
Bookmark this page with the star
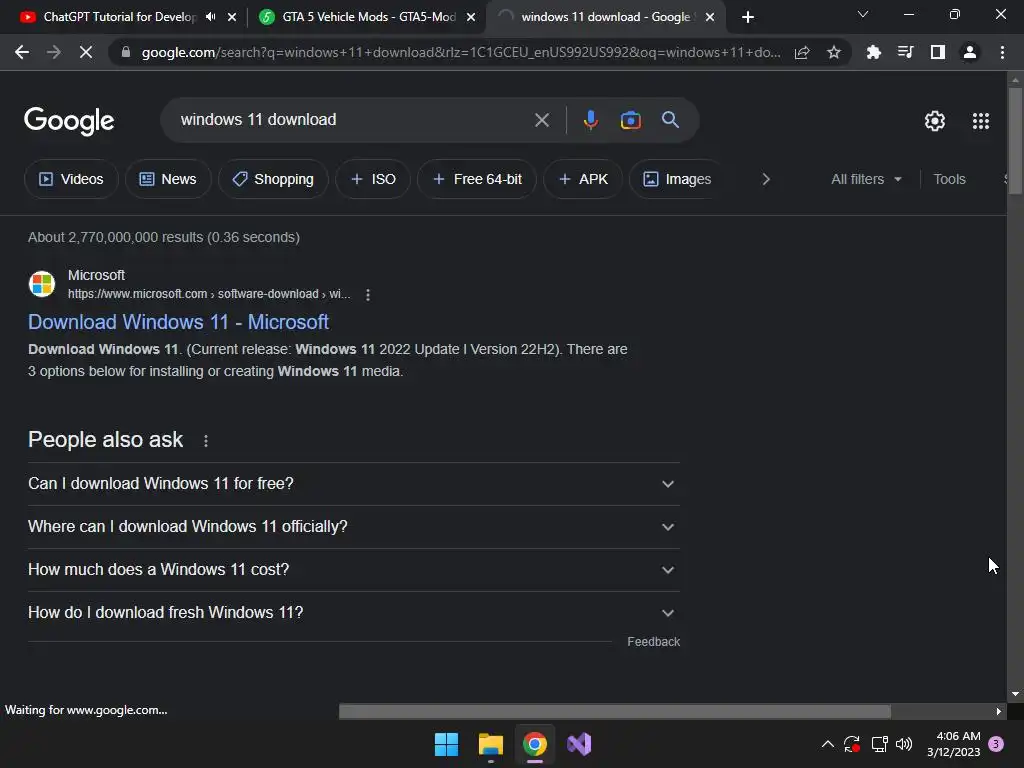[833, 52]
